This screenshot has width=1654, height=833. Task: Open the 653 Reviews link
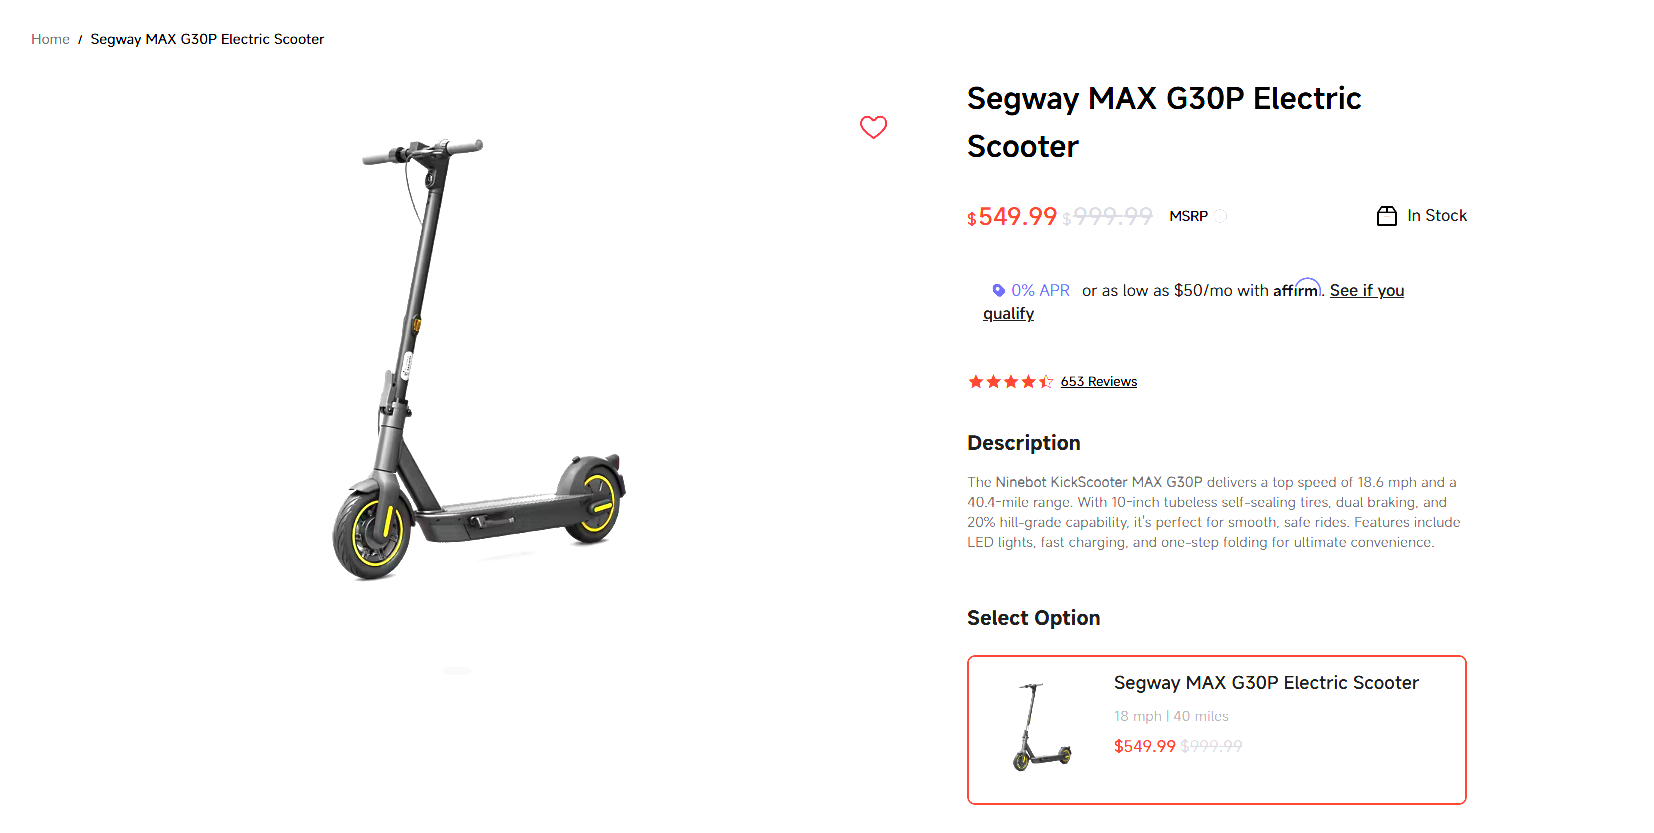pos(1098,382)
